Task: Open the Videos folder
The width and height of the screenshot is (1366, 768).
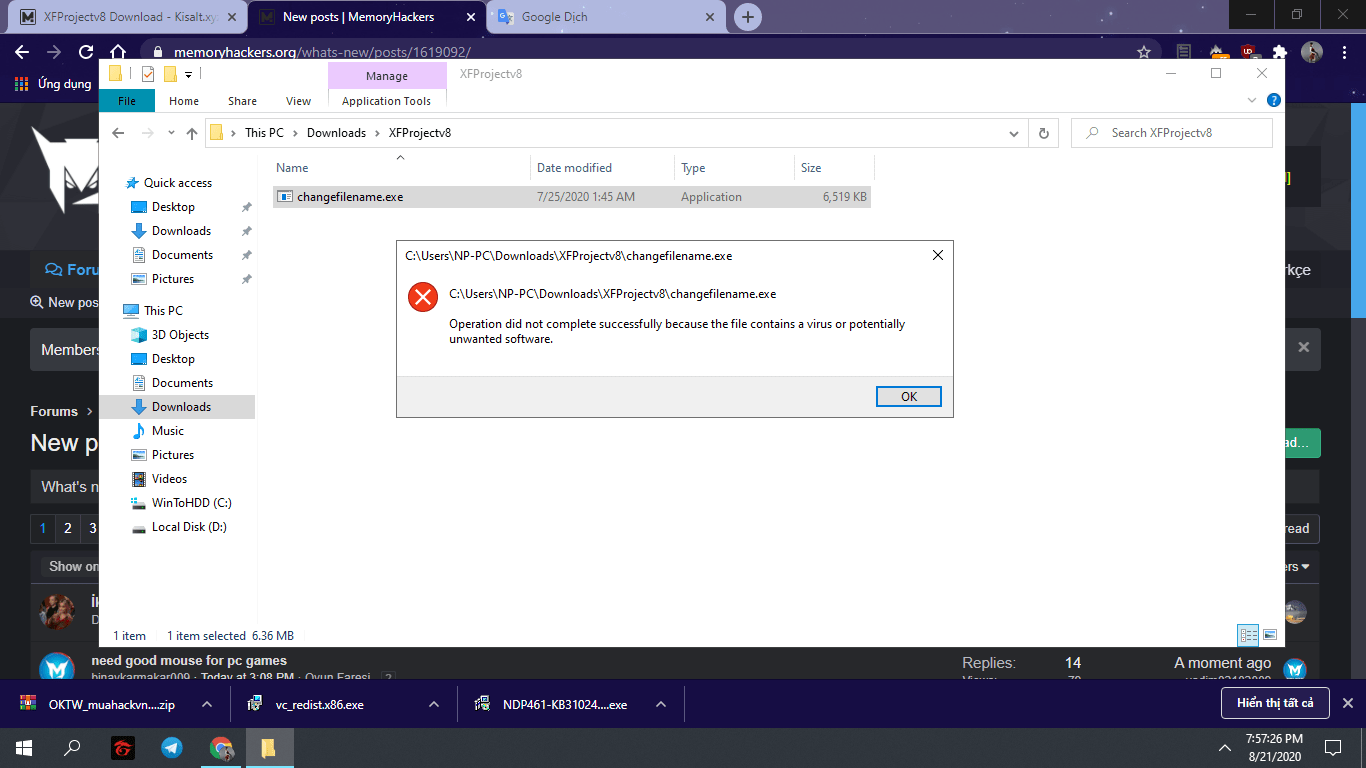Action: [x=169, y=479]
